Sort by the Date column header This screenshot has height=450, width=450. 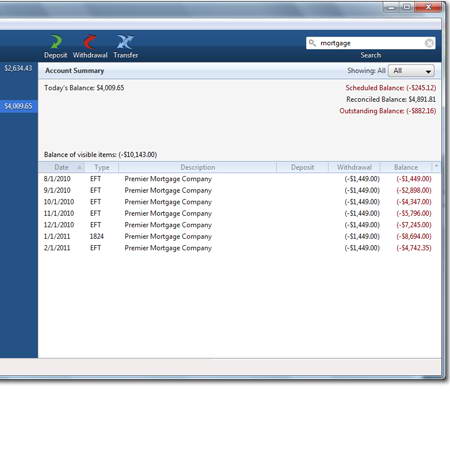click(x=62, y=167)
